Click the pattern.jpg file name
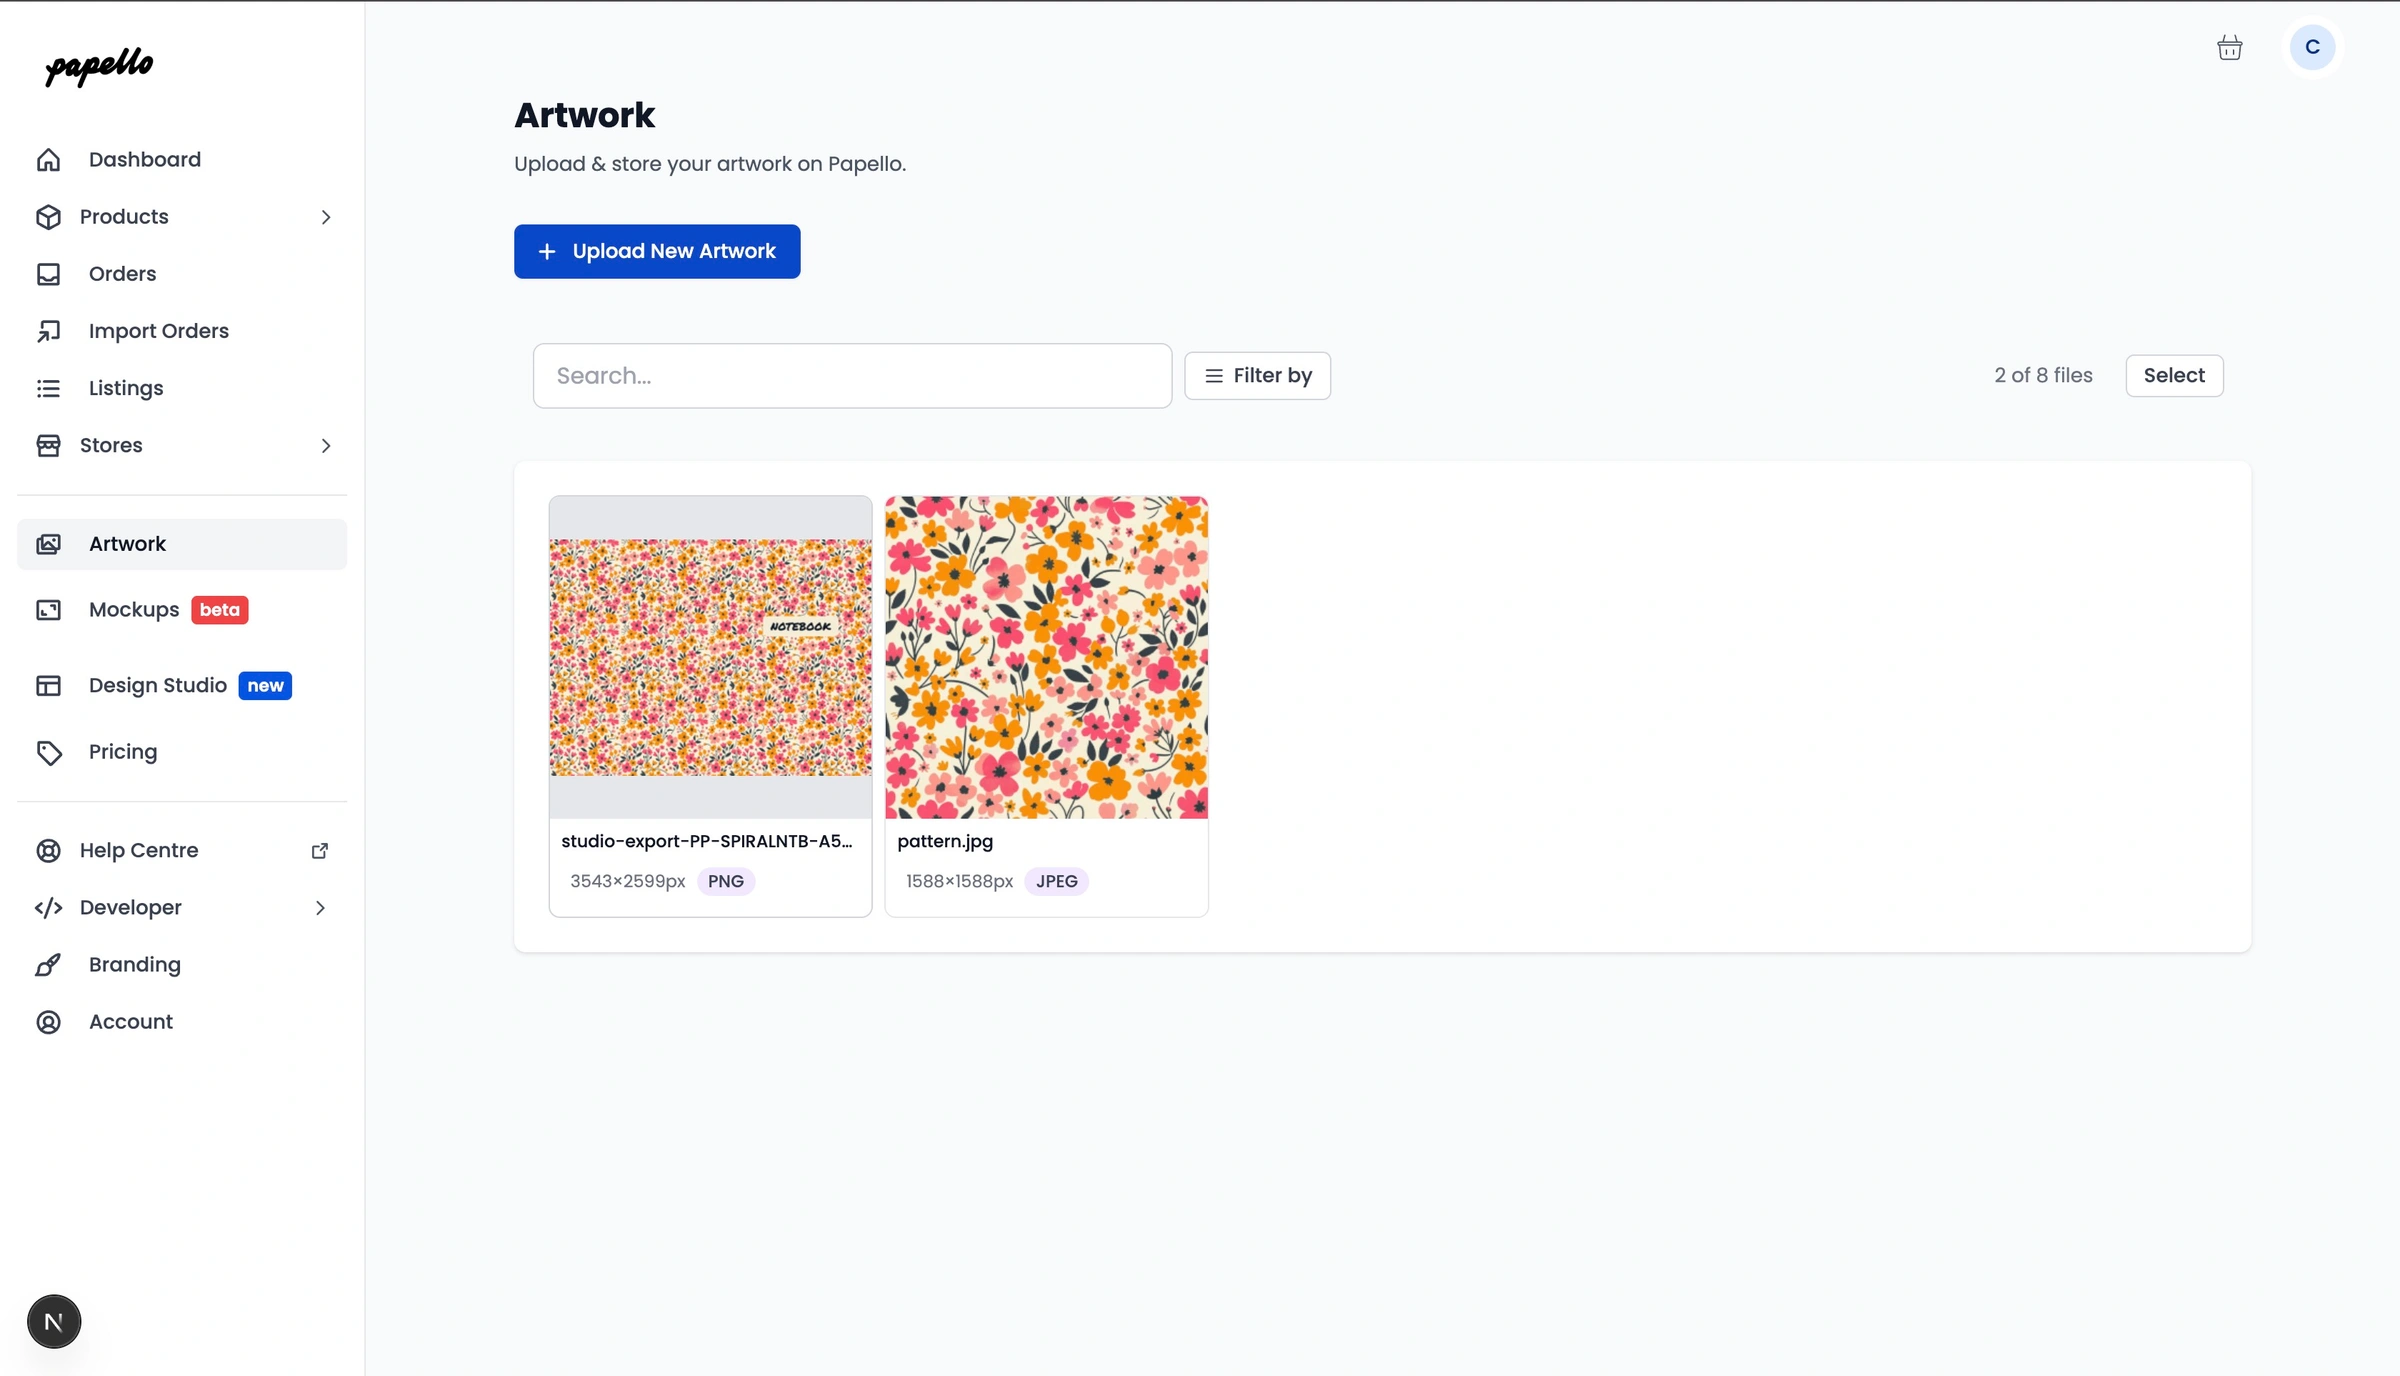The height and width of the screenshot is (1376, 2400). coord(945,842)
